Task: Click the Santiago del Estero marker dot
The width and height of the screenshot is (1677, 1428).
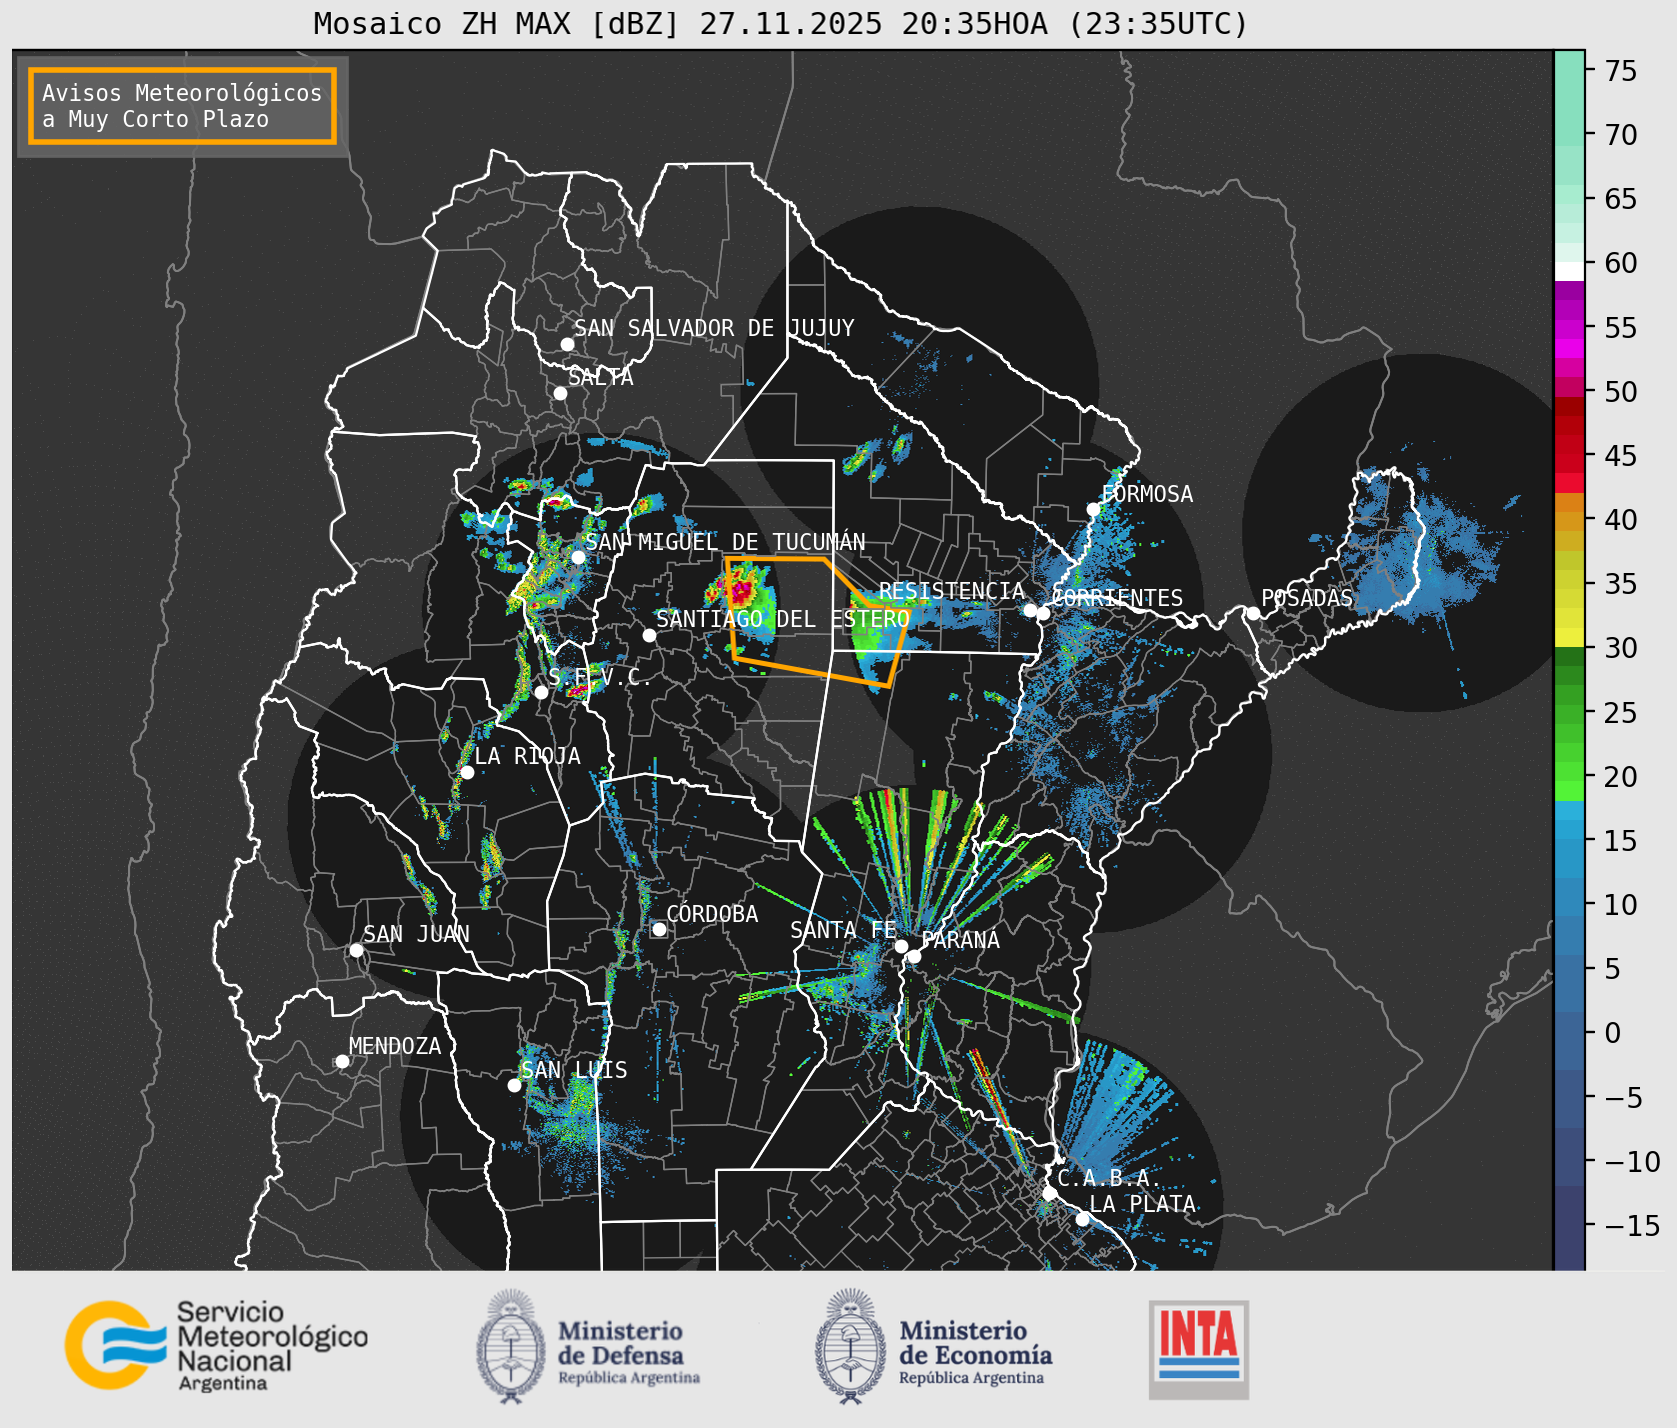Action: coord(649,635)
